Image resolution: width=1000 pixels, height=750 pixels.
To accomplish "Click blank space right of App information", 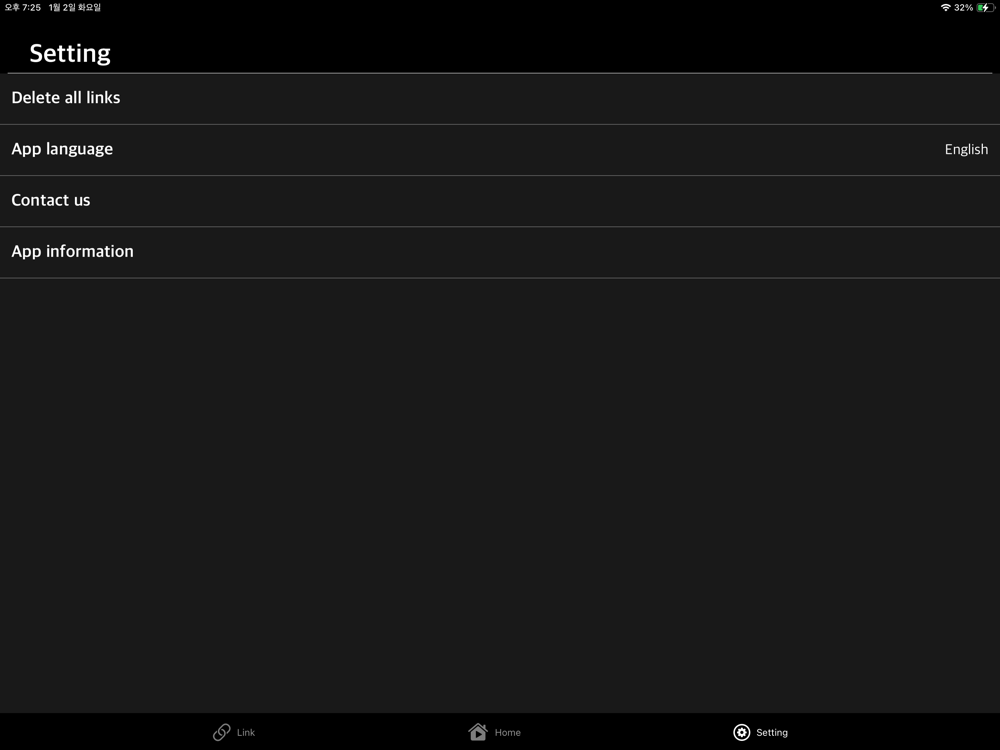I will (x=567, y=252).
